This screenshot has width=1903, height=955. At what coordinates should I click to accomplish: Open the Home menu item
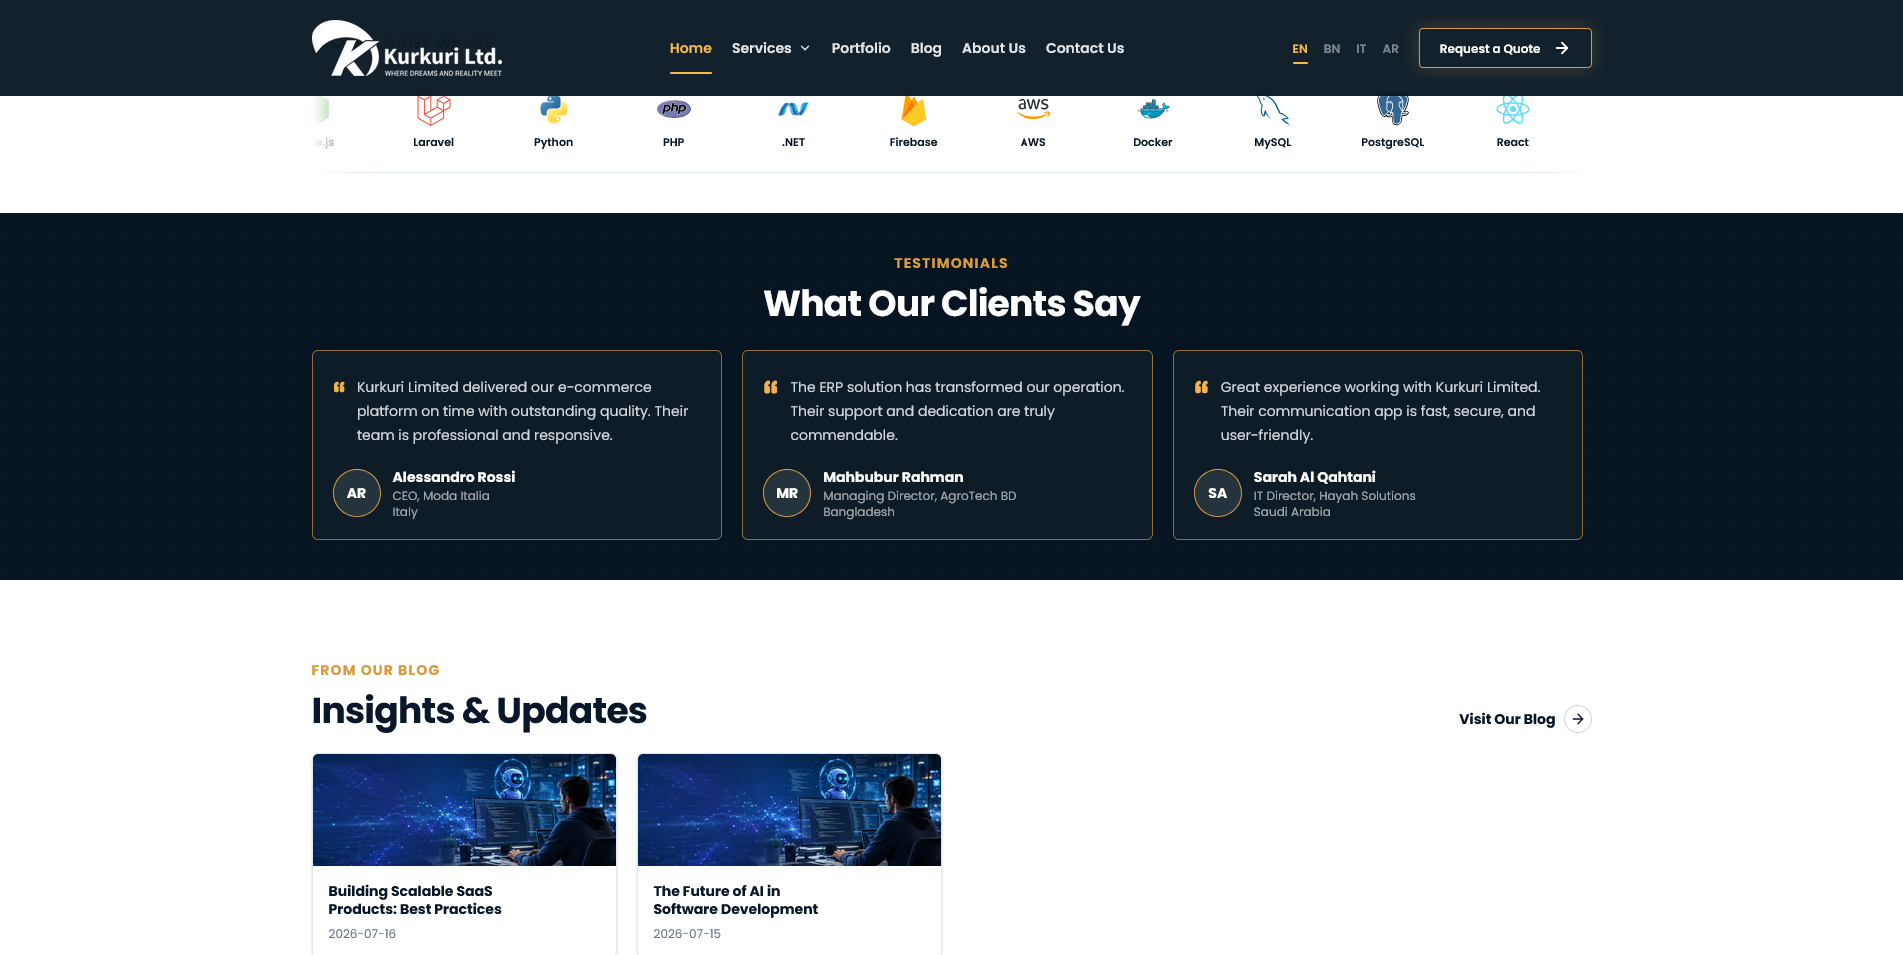point(690,48)
